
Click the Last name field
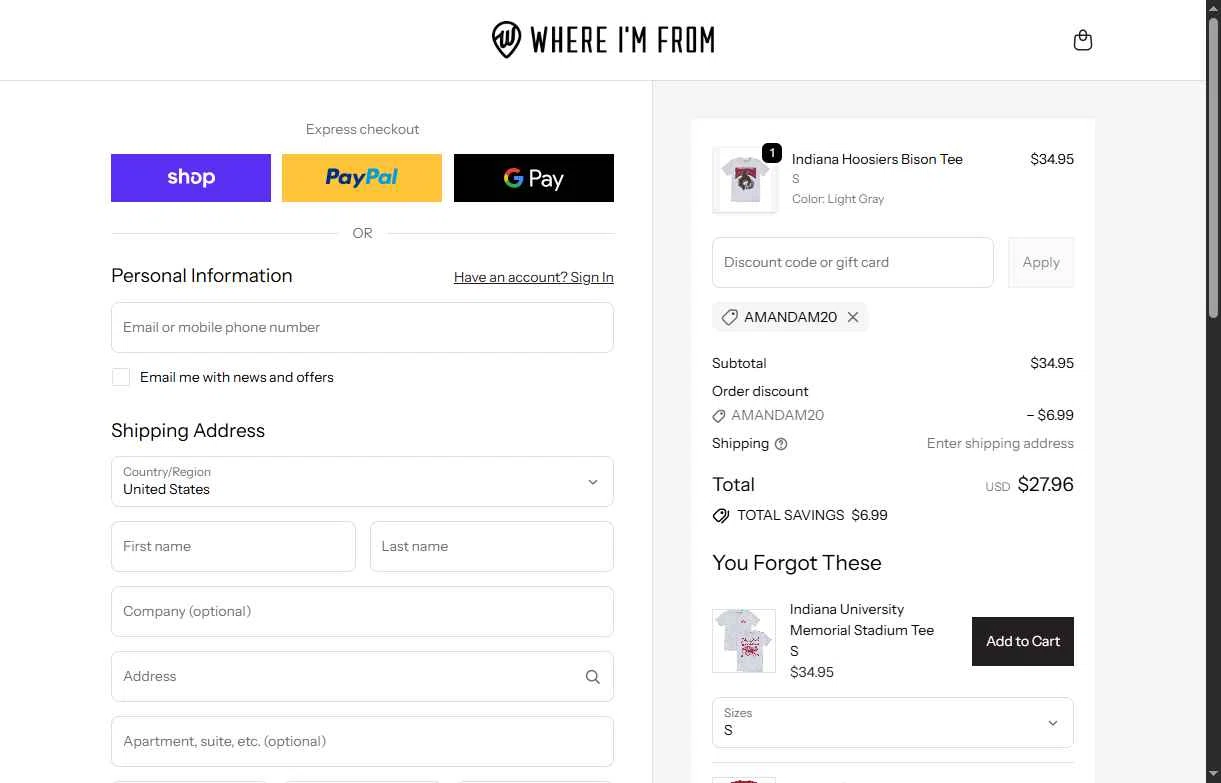(492, 546)
